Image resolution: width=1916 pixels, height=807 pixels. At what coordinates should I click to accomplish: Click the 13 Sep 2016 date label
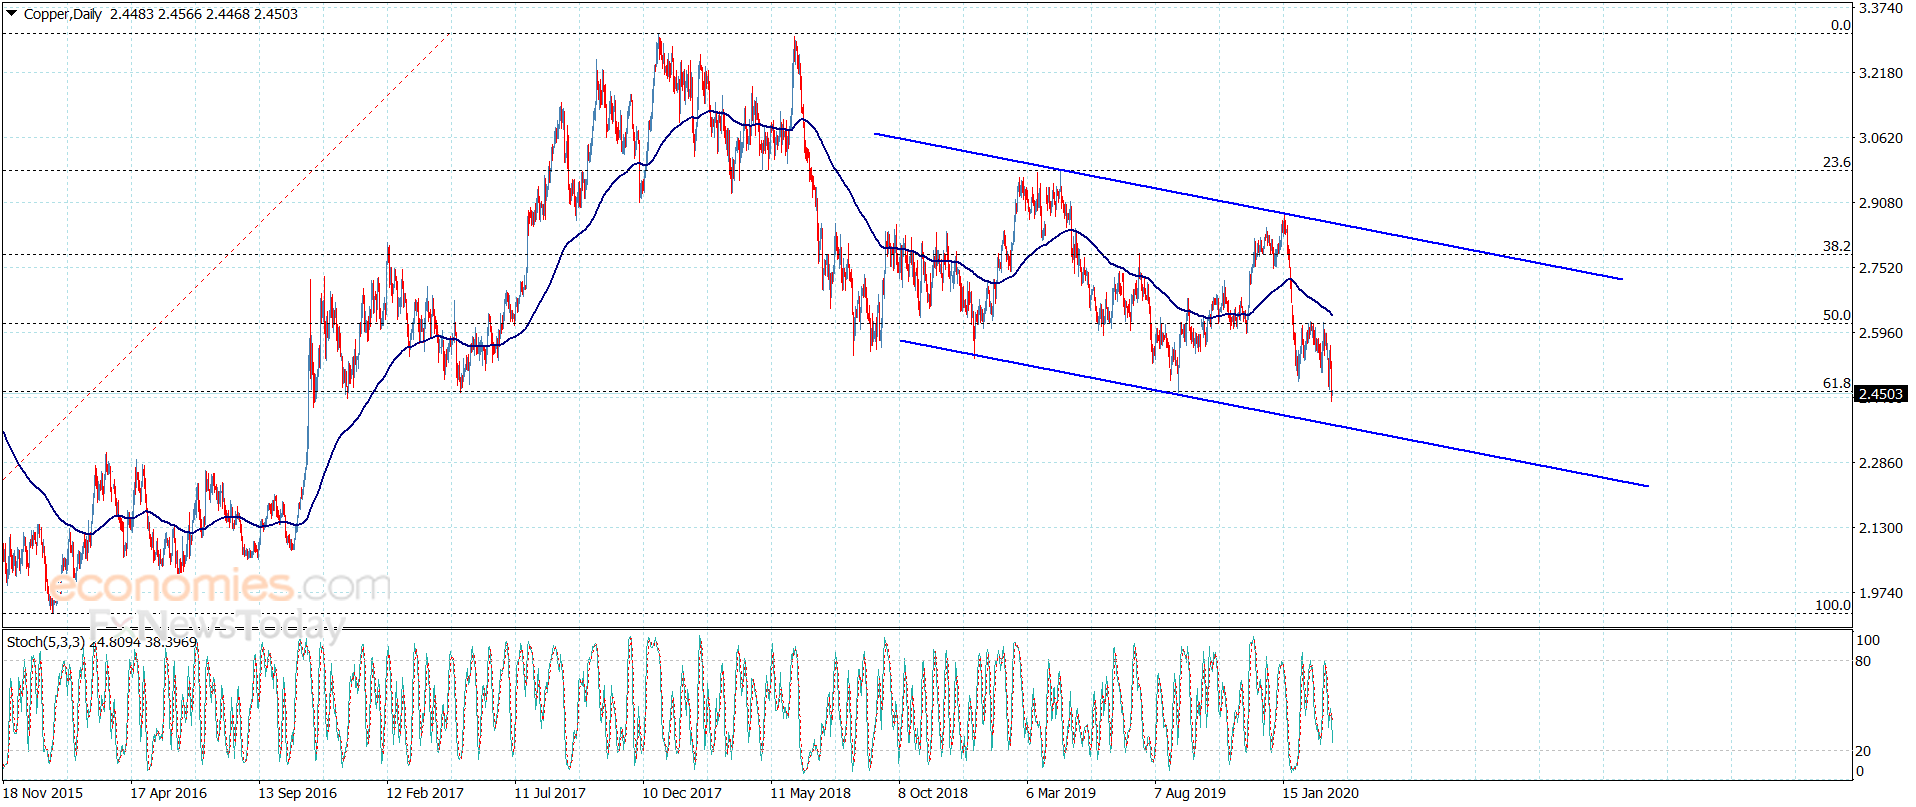click(298, 793)
